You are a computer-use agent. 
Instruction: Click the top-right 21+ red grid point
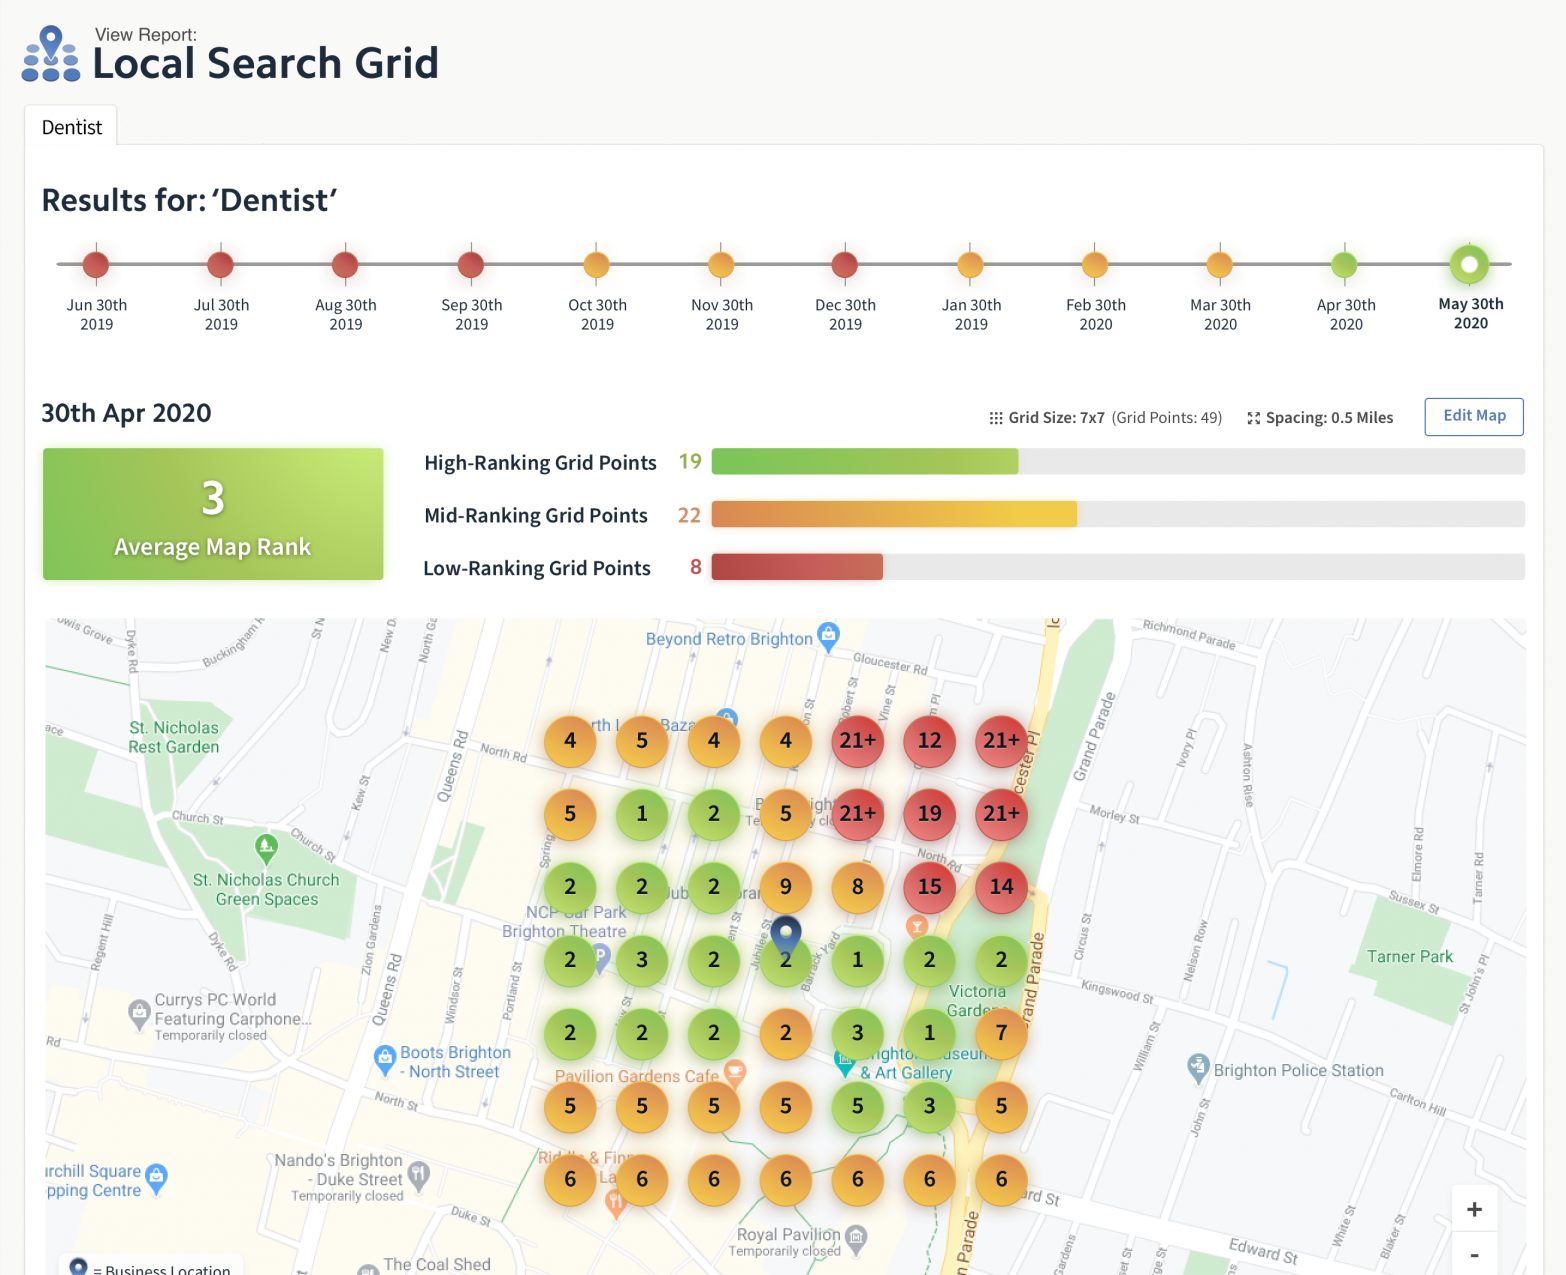pyautogui.click(x=1001, y=741)
